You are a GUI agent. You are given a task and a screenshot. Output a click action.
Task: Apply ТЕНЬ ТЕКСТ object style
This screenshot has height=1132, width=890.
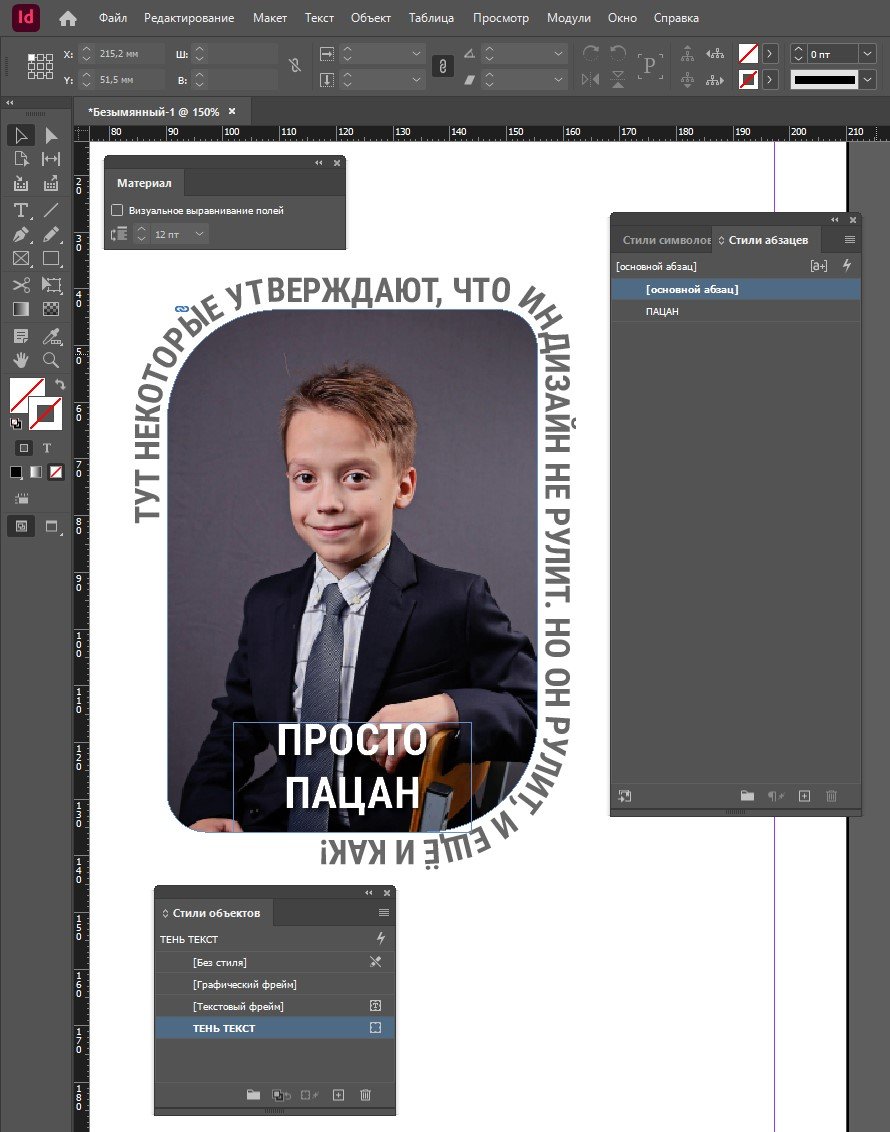click(275, 1028)
